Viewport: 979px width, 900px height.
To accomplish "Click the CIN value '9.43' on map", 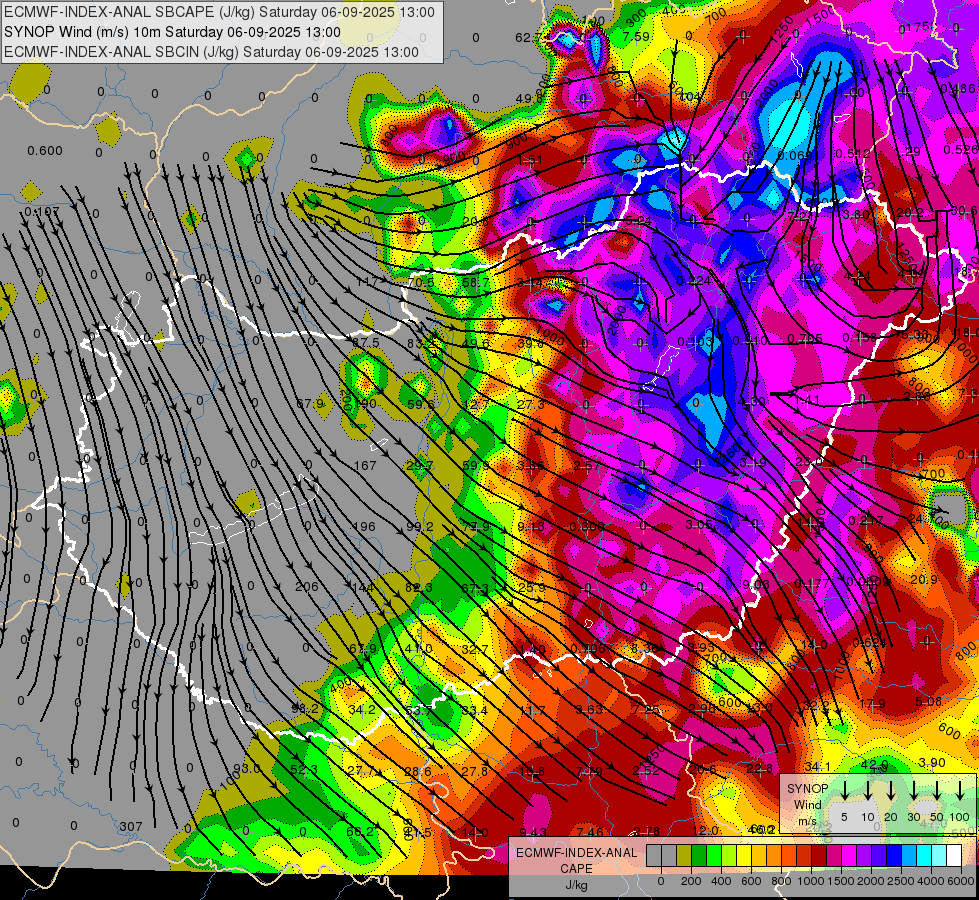I will [533, 831].
